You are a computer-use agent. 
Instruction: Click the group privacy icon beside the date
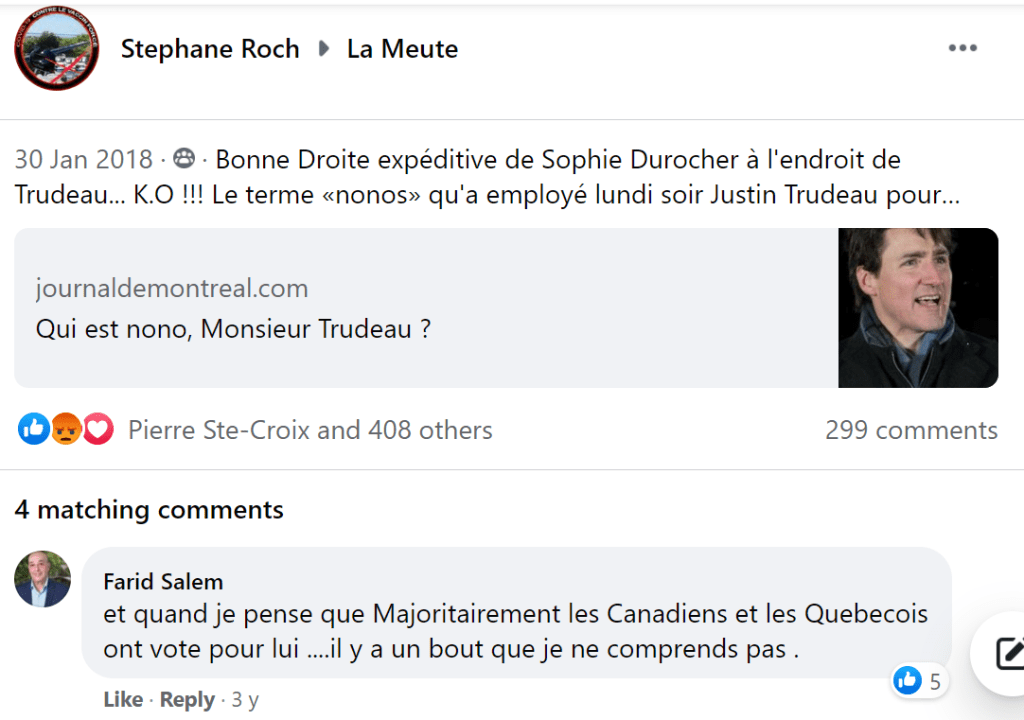[183, 159]
